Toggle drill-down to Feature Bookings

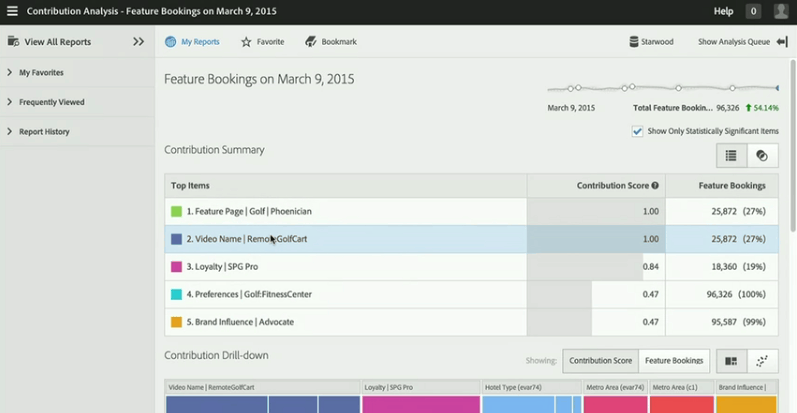pyautogui.click(x=673, y=361)
